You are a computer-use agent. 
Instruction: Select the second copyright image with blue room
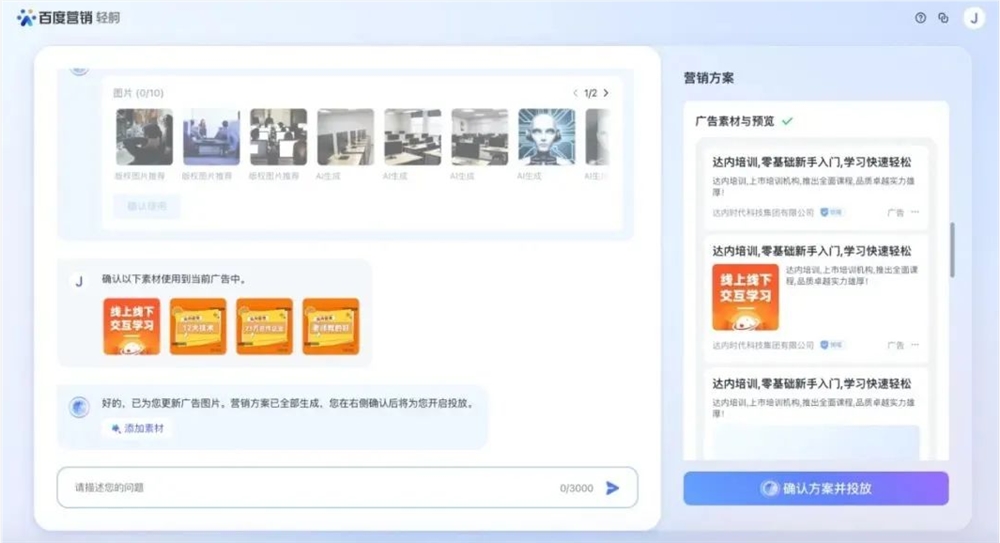click(211, 137)
